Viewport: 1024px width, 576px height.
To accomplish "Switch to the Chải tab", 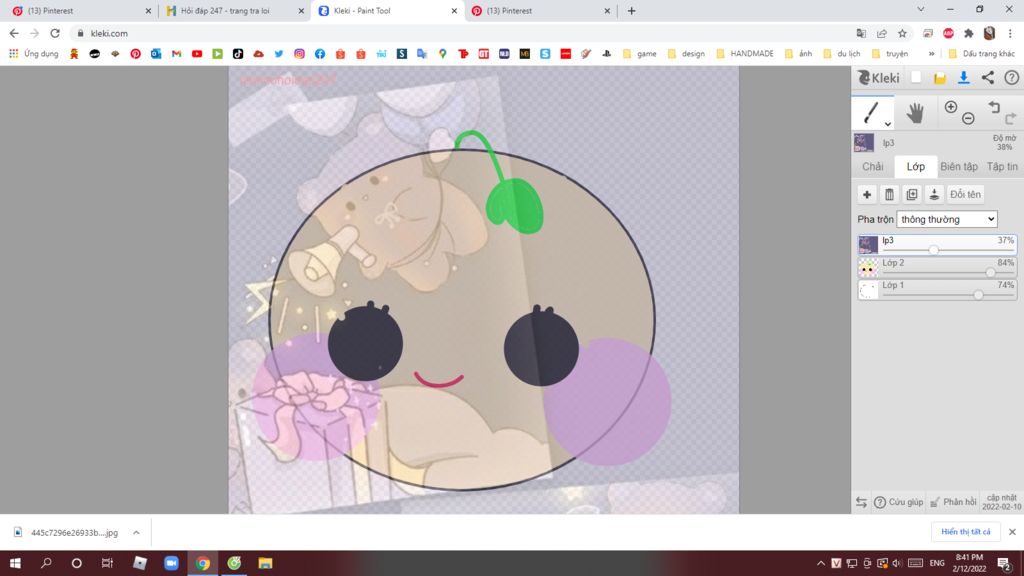I will point(872,167).
